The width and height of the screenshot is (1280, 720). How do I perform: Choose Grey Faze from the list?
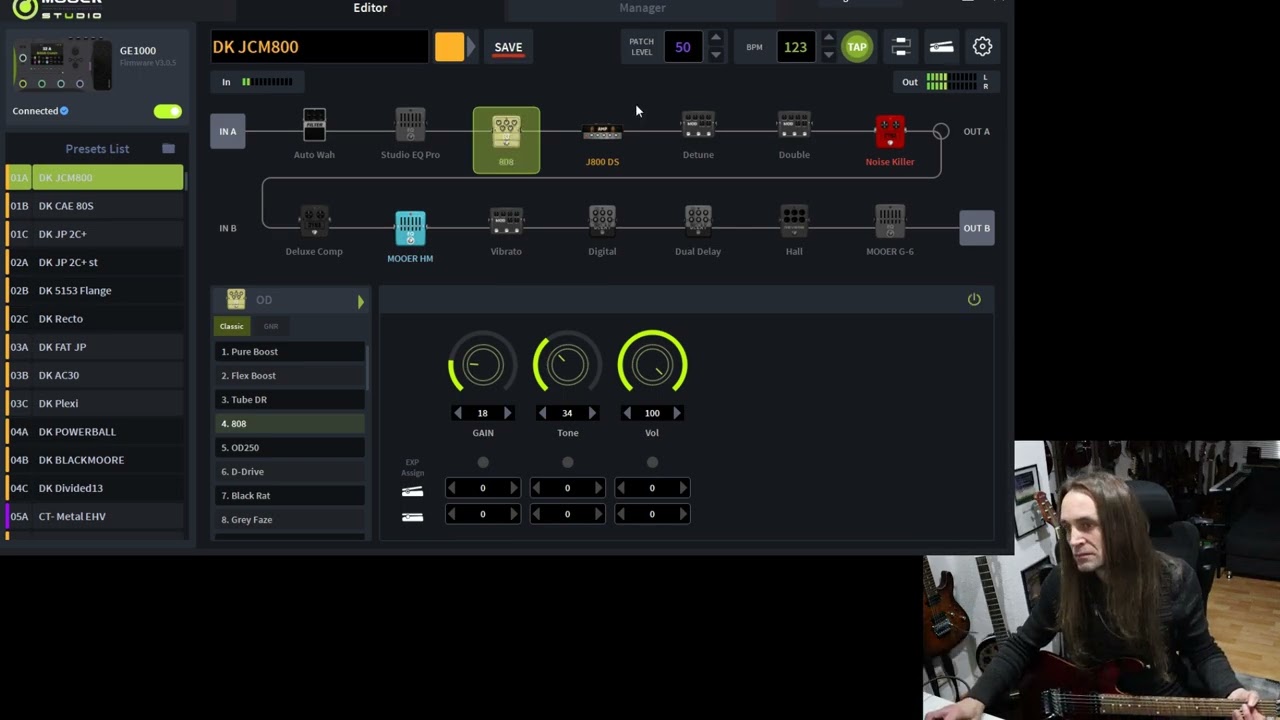coord(290,520)
